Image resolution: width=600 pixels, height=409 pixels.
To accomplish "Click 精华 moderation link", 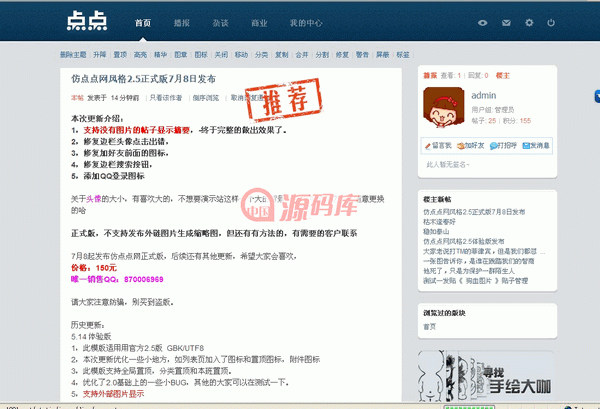I will tap(160, 55).
